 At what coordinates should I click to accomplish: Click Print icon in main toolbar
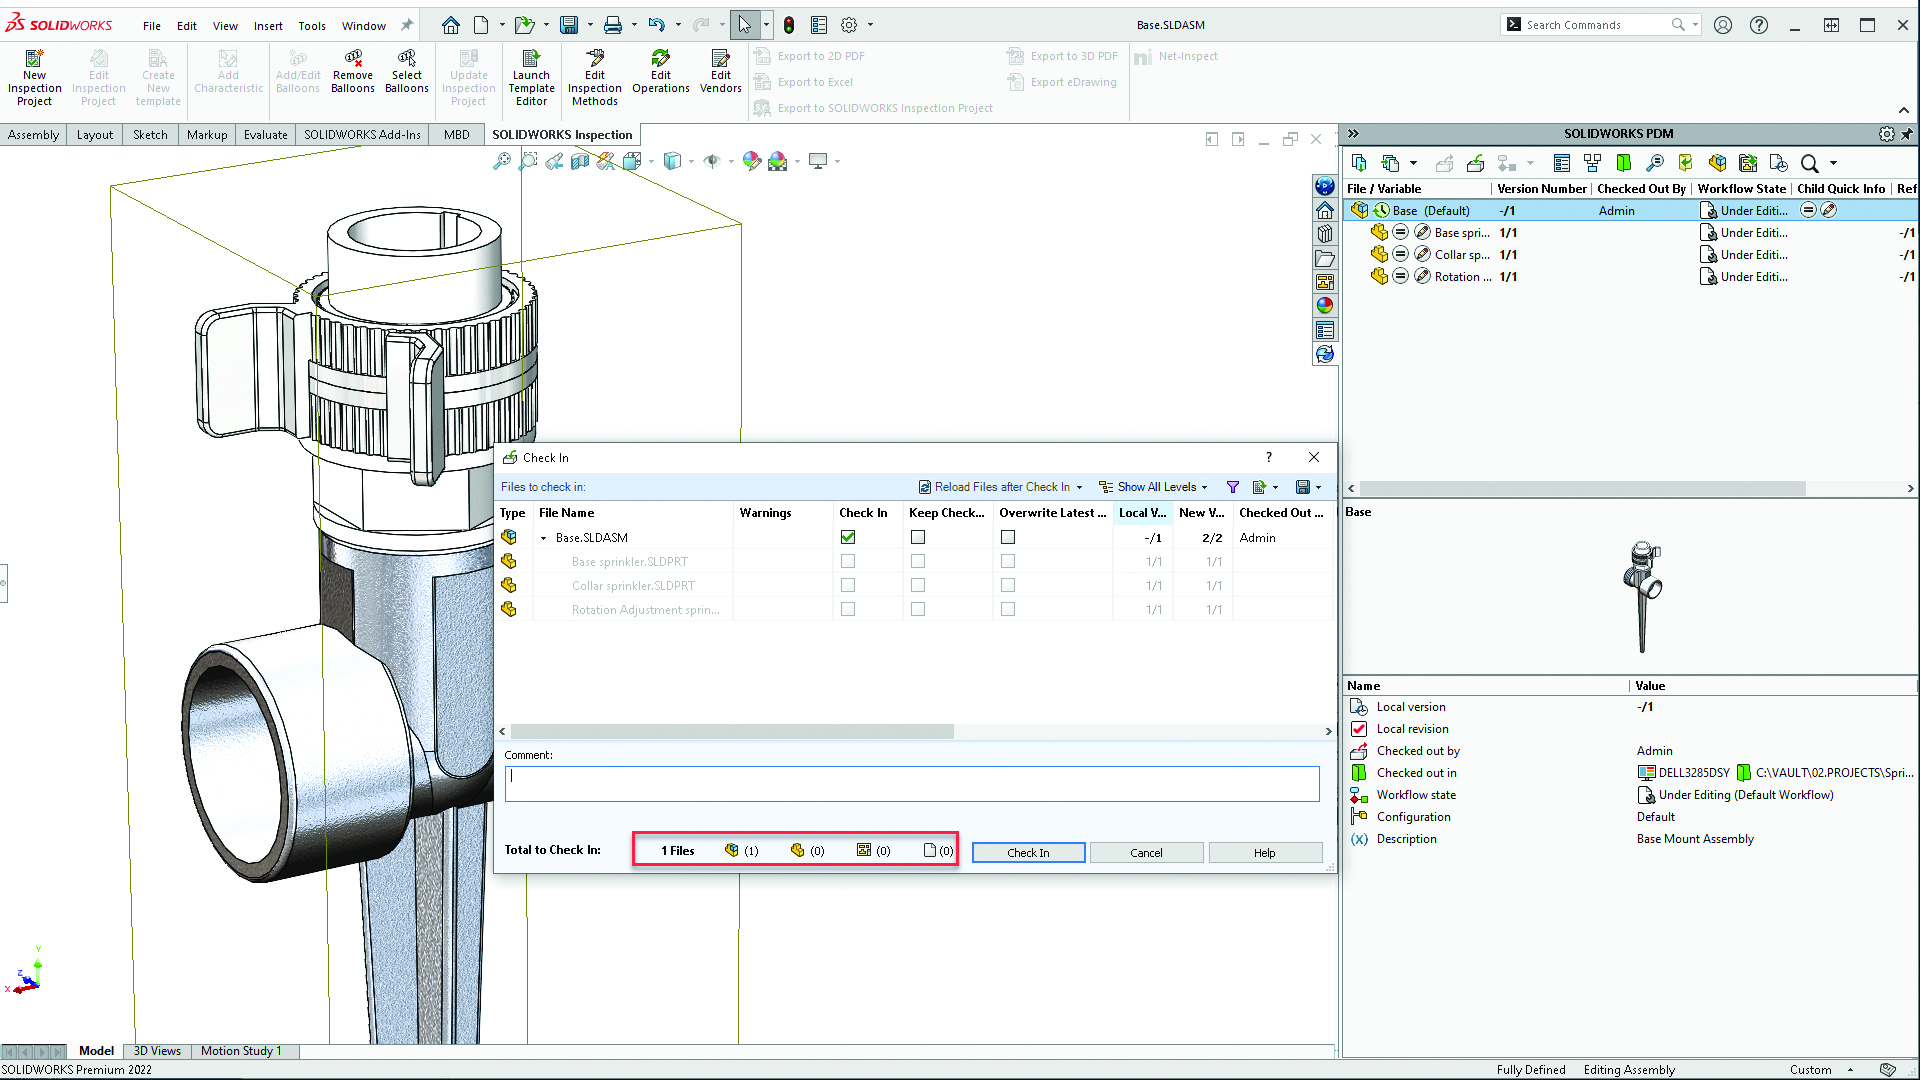click(613, 25)
